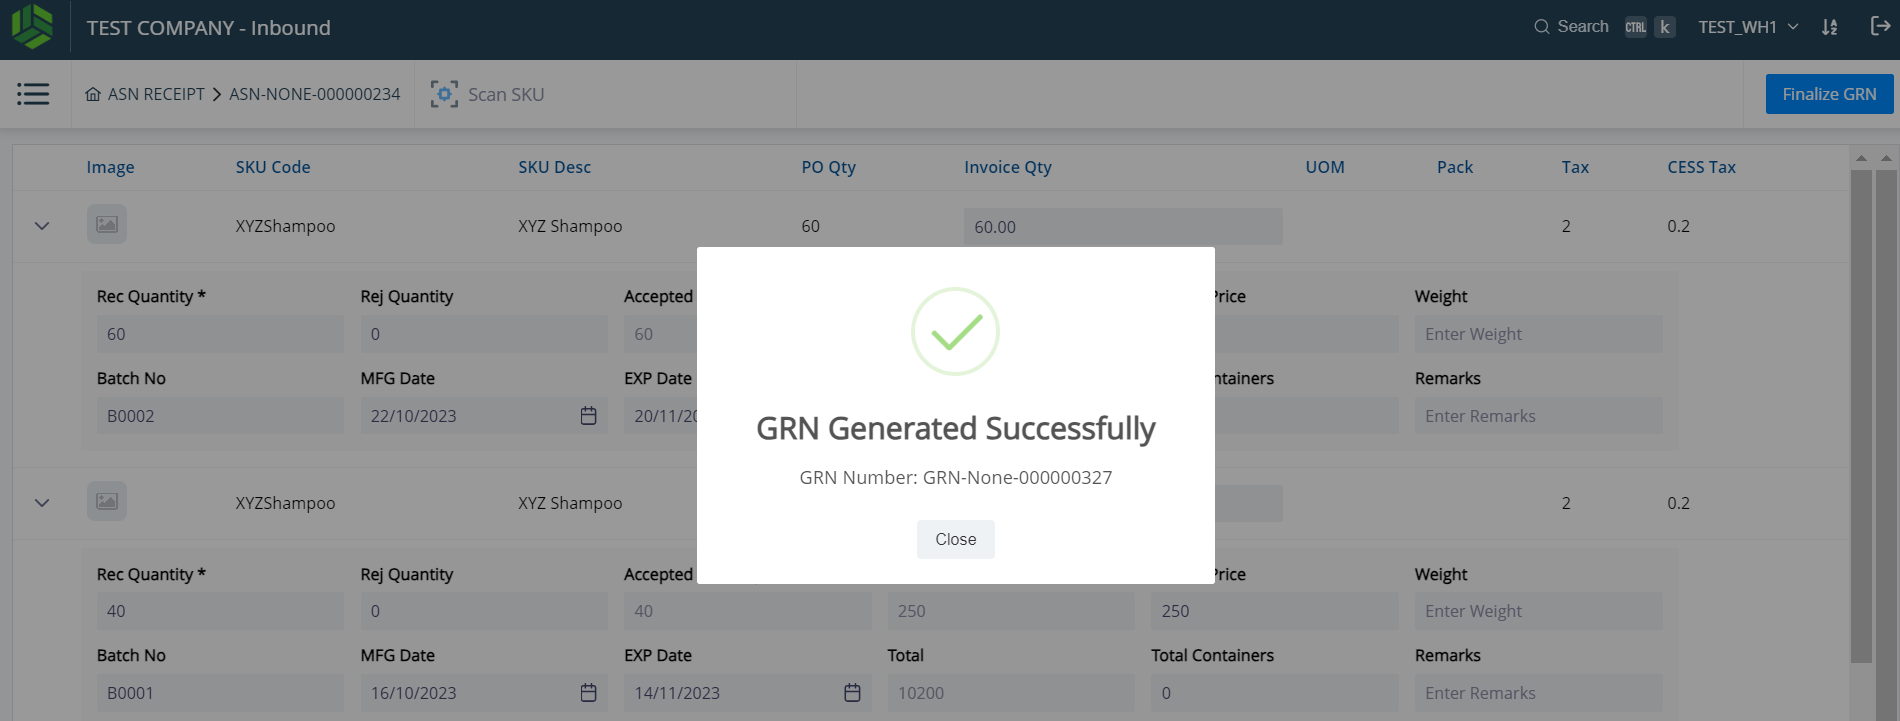1900x721 pixels.
Task: Click the logout icon at top right
Action: coord(1880,26)
